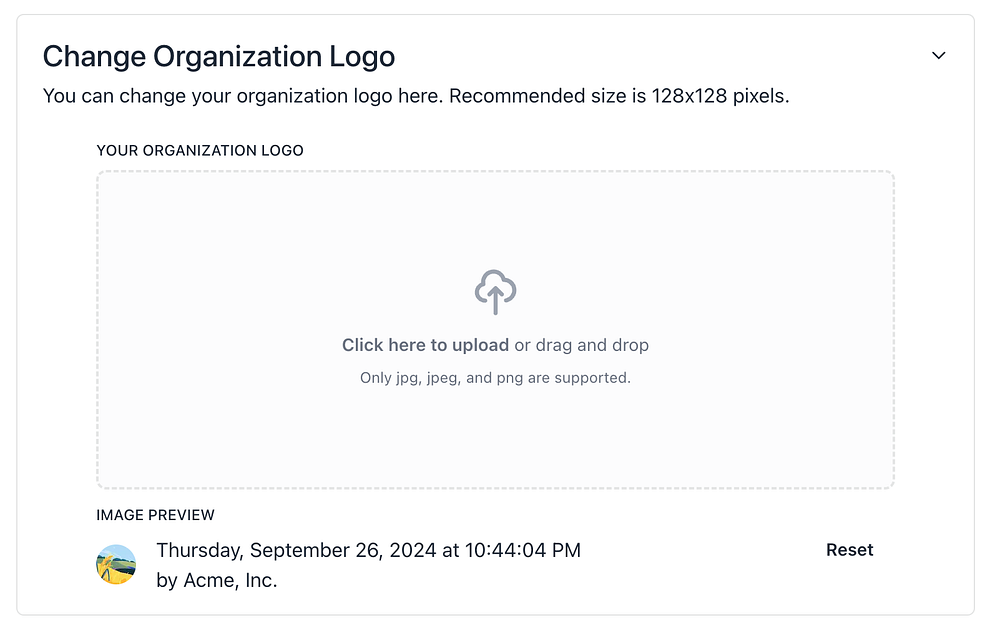Click the word "Logo" in the heading
The width and height of the screenshot is (1000, 642).
click(364, 57)
